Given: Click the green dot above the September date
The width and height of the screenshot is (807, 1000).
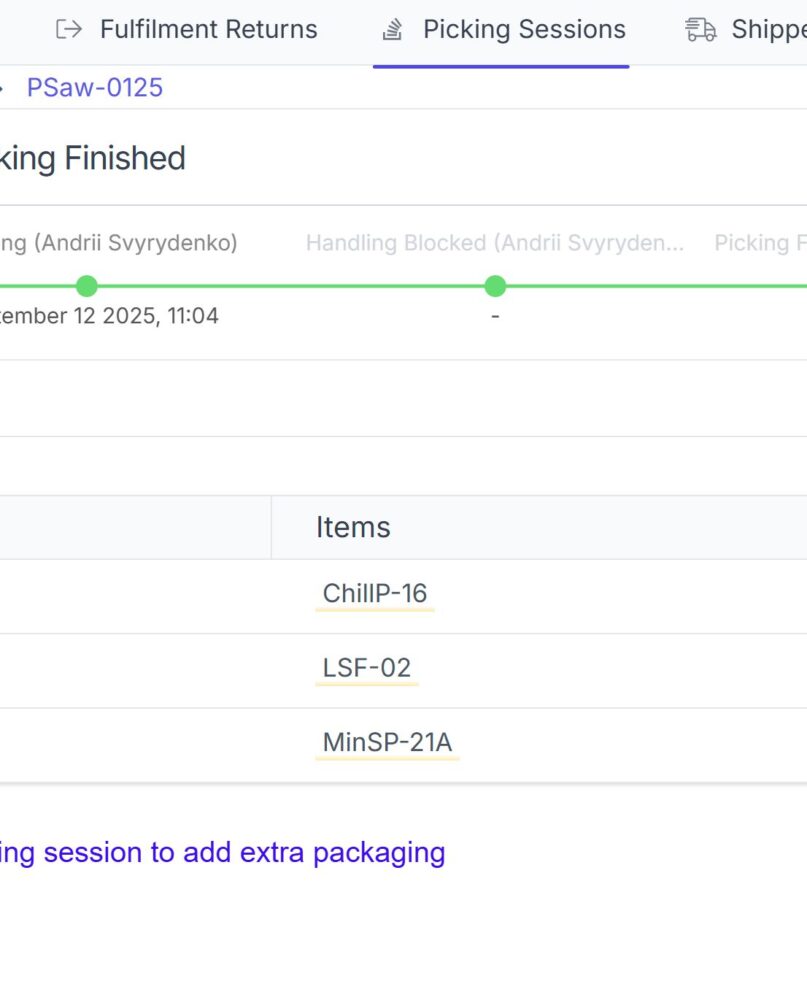Looking at the screenshot, I should click(x=87, y=286).
